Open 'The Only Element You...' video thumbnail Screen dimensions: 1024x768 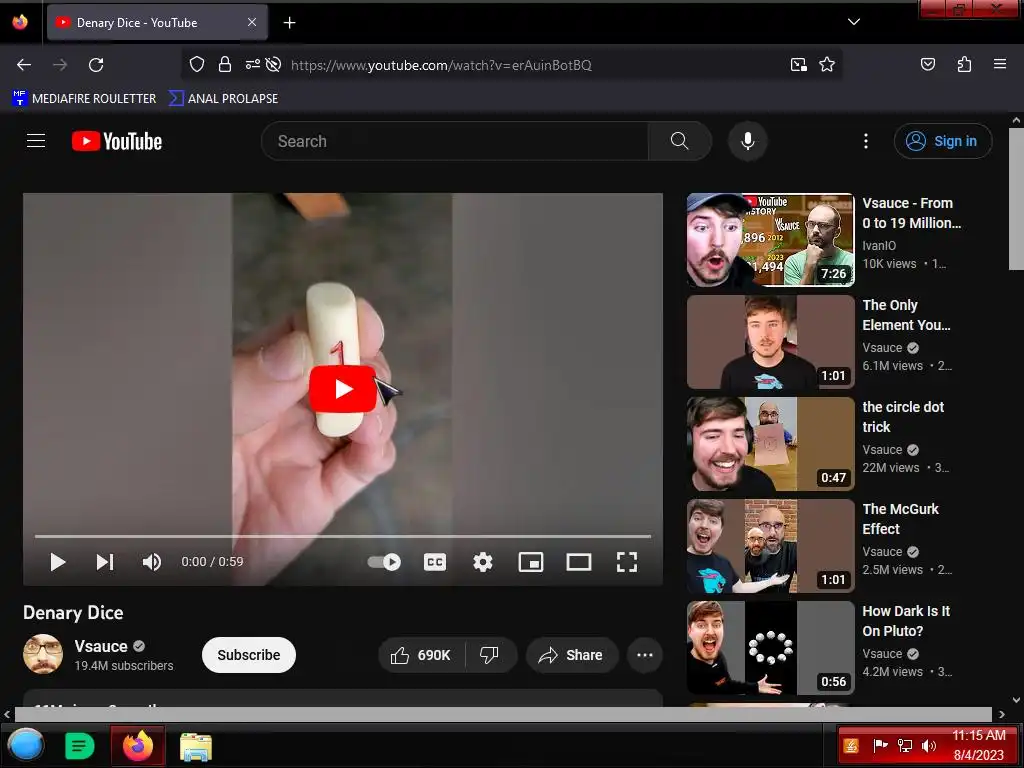[x=771, y=342]
